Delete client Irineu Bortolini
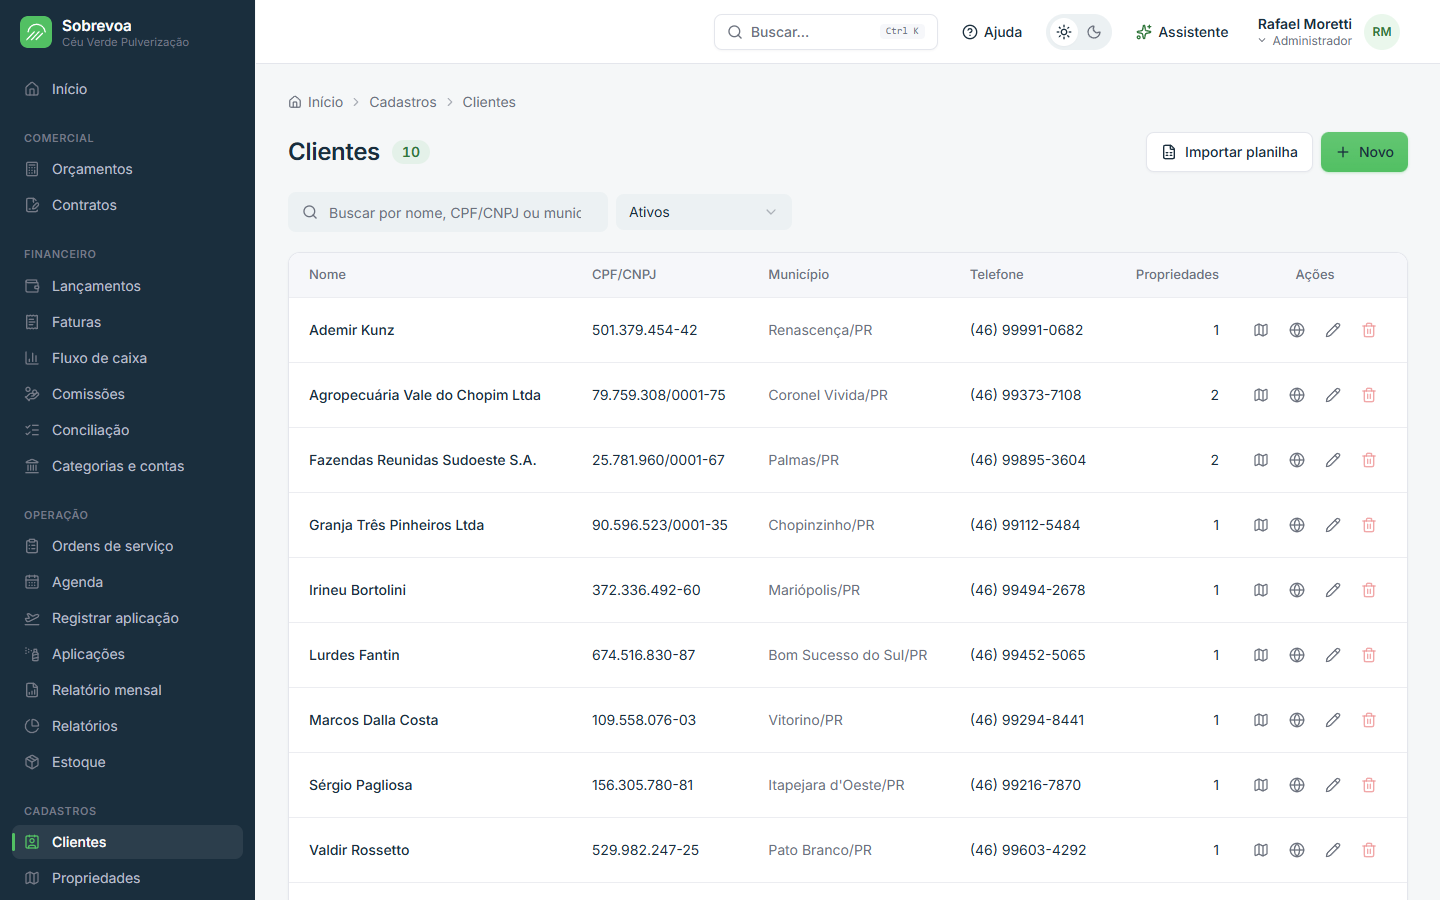 coord(1369,590)
